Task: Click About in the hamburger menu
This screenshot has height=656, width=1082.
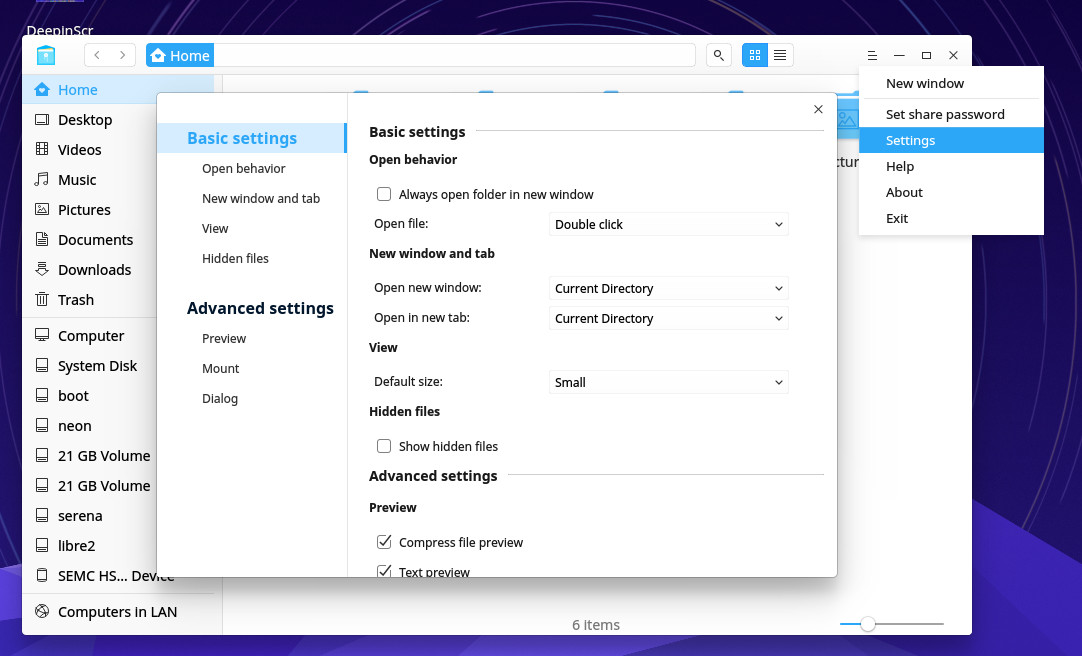Action: click(903, 192)
